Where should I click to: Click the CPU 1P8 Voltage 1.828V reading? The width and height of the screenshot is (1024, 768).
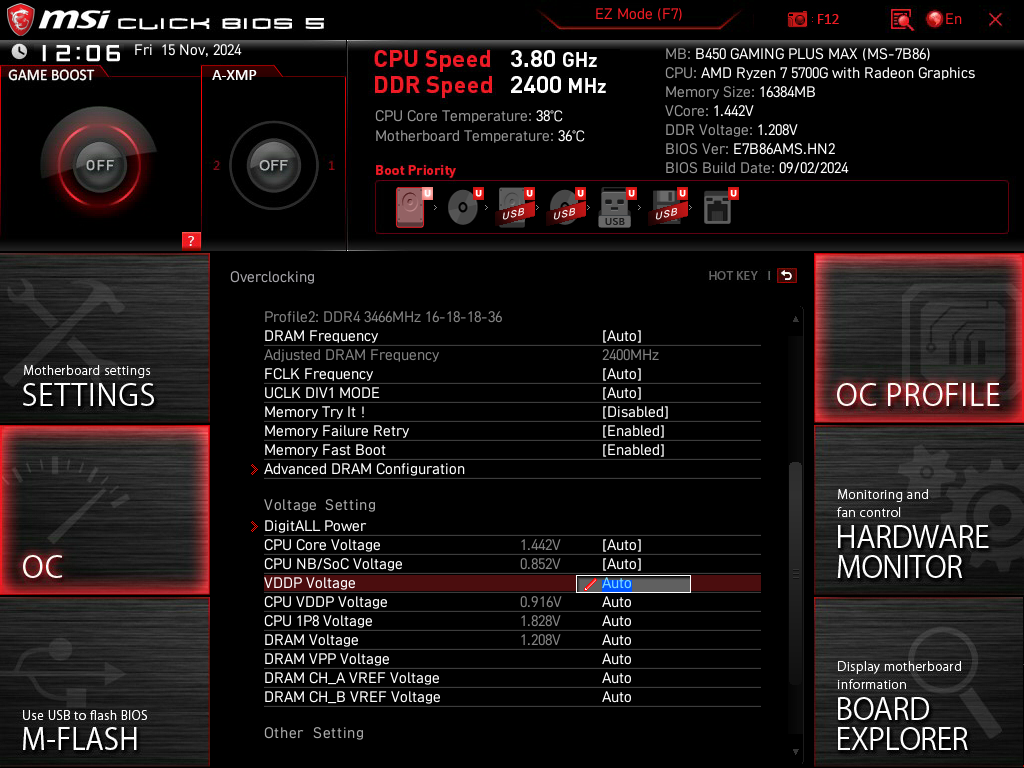point(540,620)
